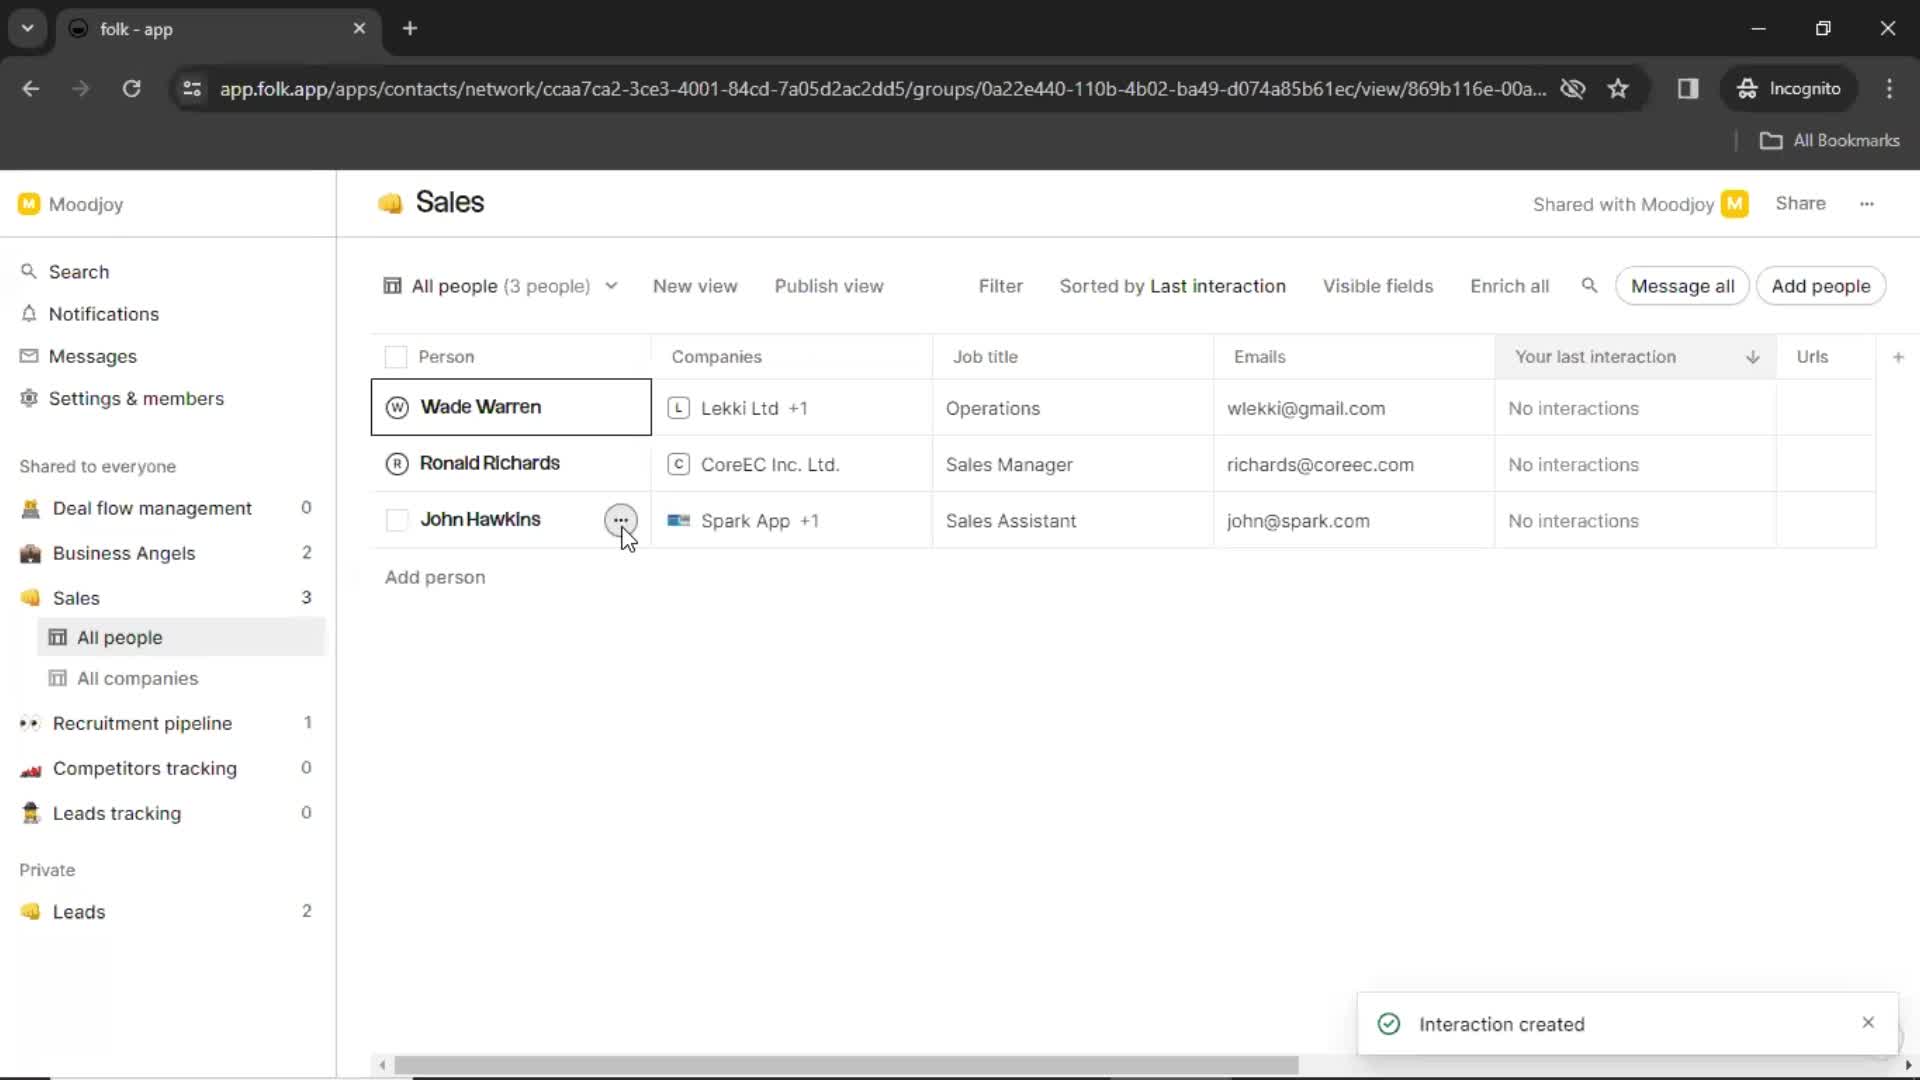Click the Share button icon
Viewport: 1920px width, 1080px height.
pos(1800,203)
